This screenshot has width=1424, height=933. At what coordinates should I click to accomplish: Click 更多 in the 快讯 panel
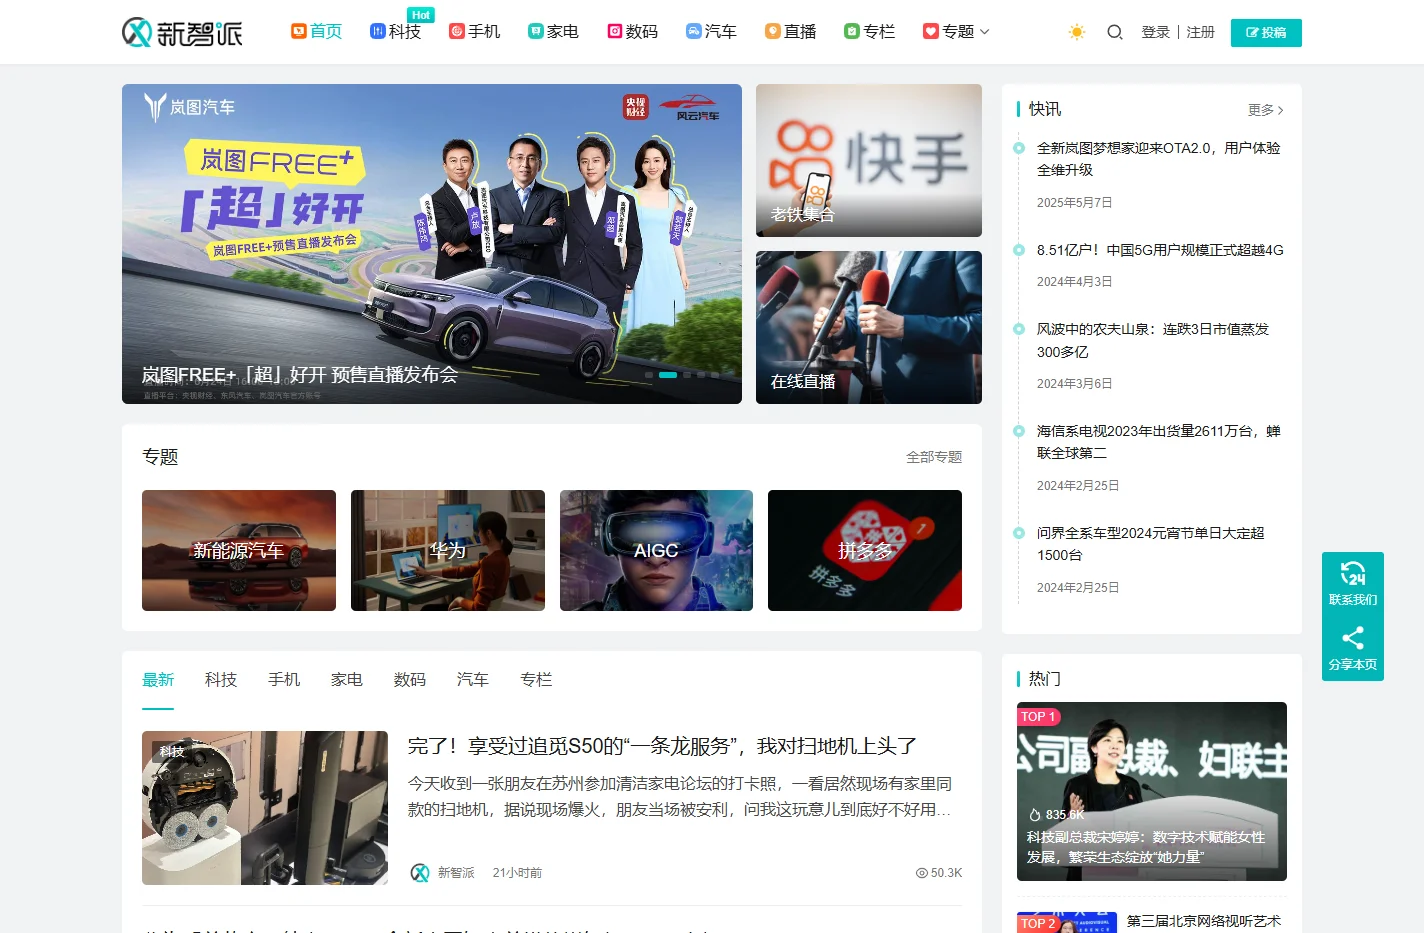pos(1265,110)
